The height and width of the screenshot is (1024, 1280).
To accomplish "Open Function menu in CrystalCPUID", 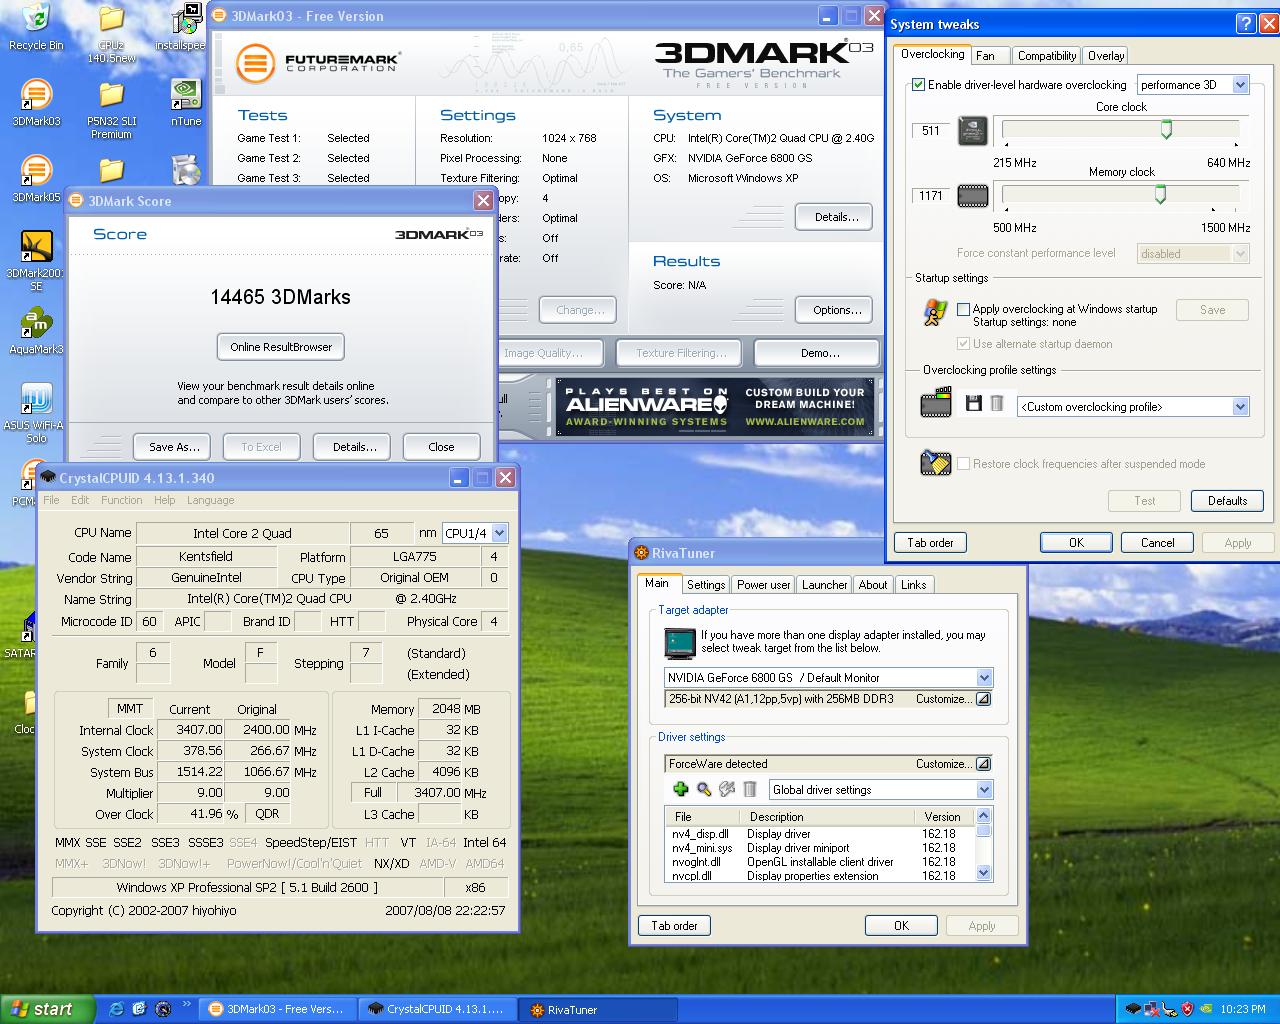I will pos(121,500).
